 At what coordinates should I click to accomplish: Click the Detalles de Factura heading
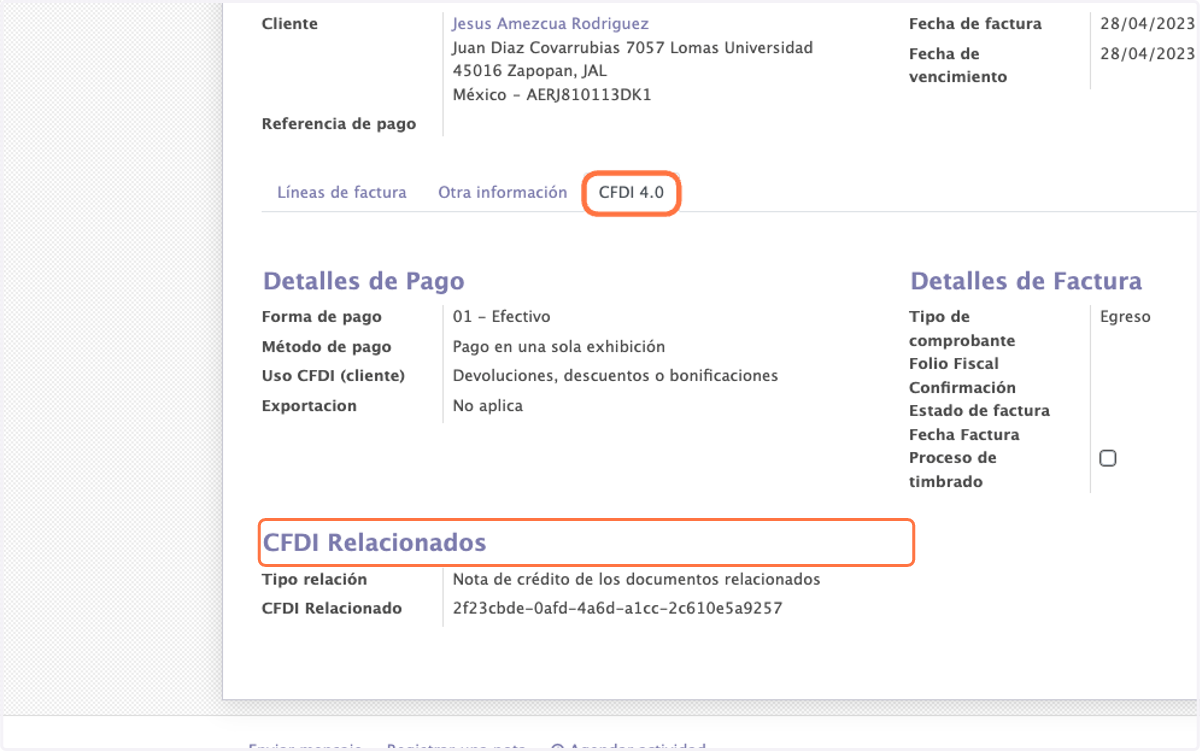[1026, 281]
